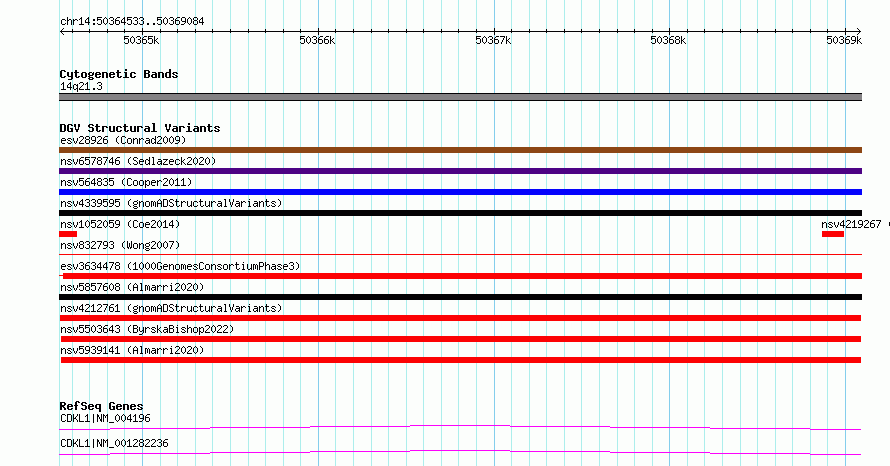Click the black nsv4339595 variant bar

click(460, 213)
